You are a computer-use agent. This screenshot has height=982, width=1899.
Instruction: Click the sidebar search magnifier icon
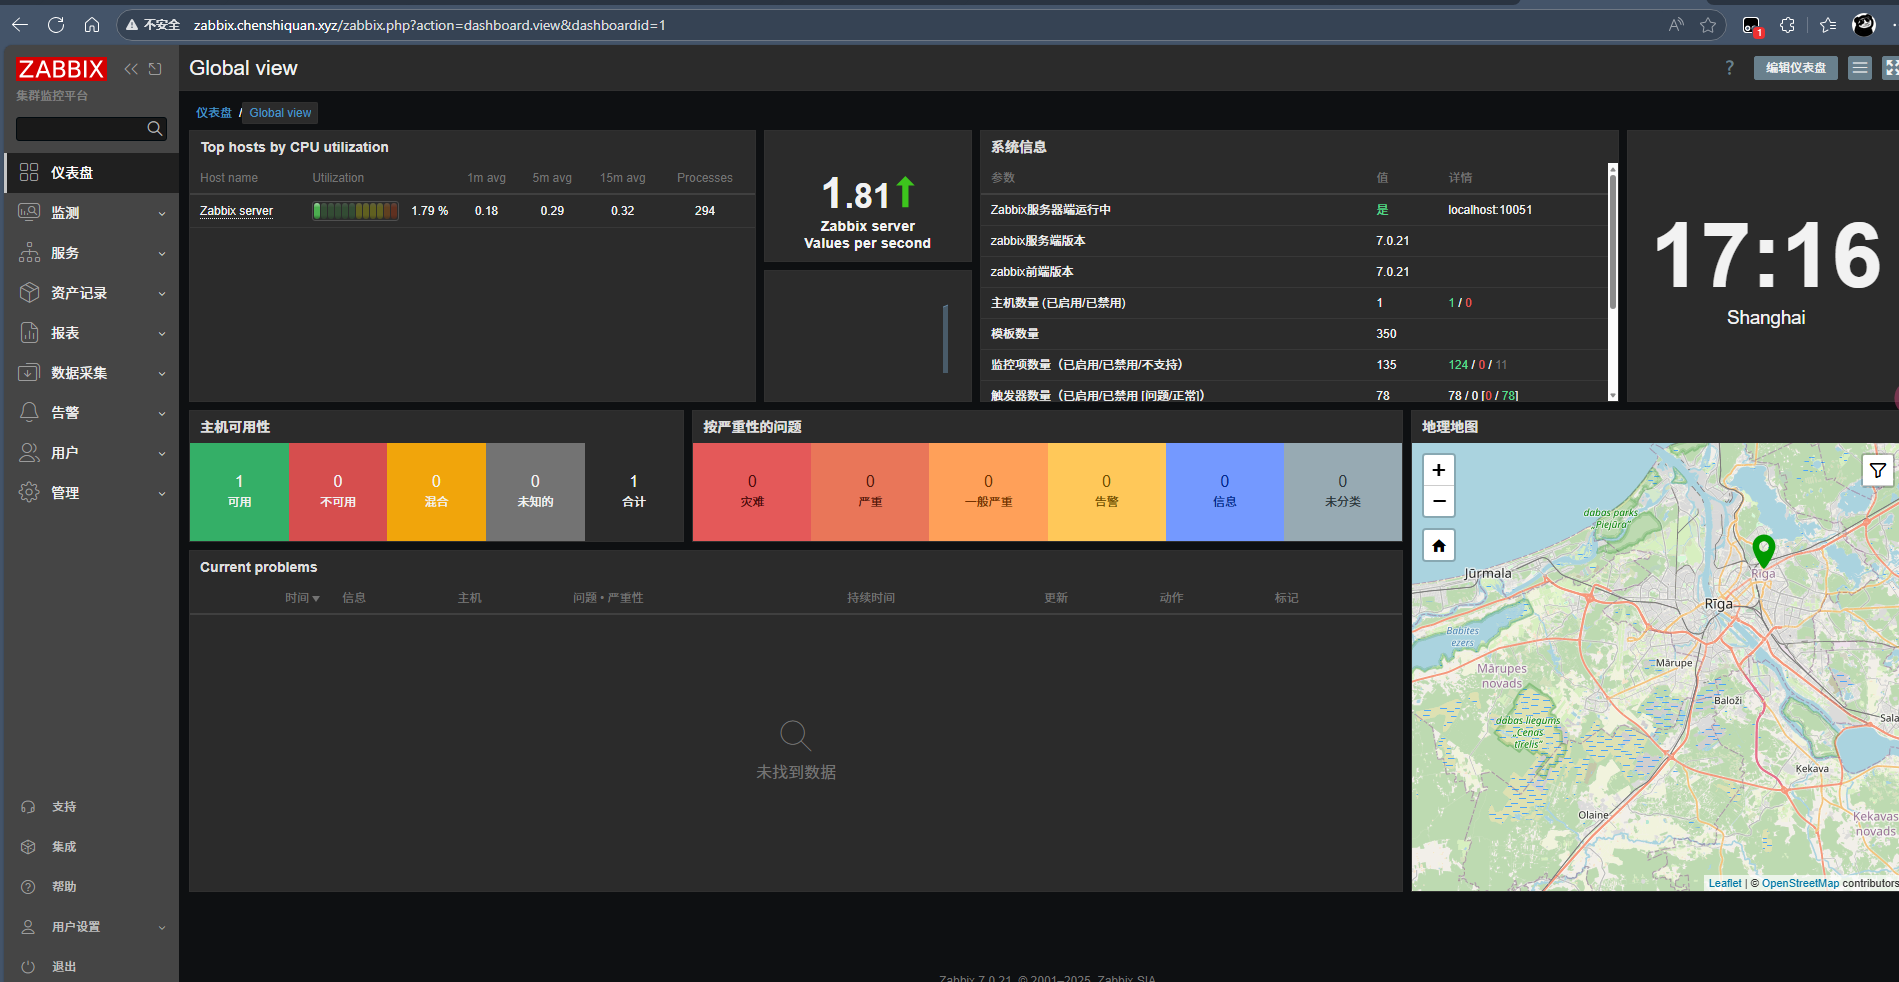(x=154, y=128)
